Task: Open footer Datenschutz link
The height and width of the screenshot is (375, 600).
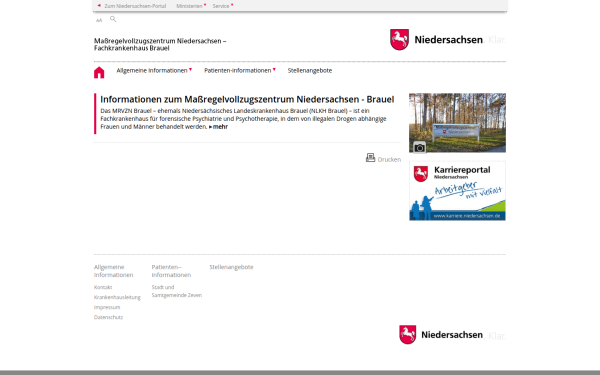Action: coord(108,317)
